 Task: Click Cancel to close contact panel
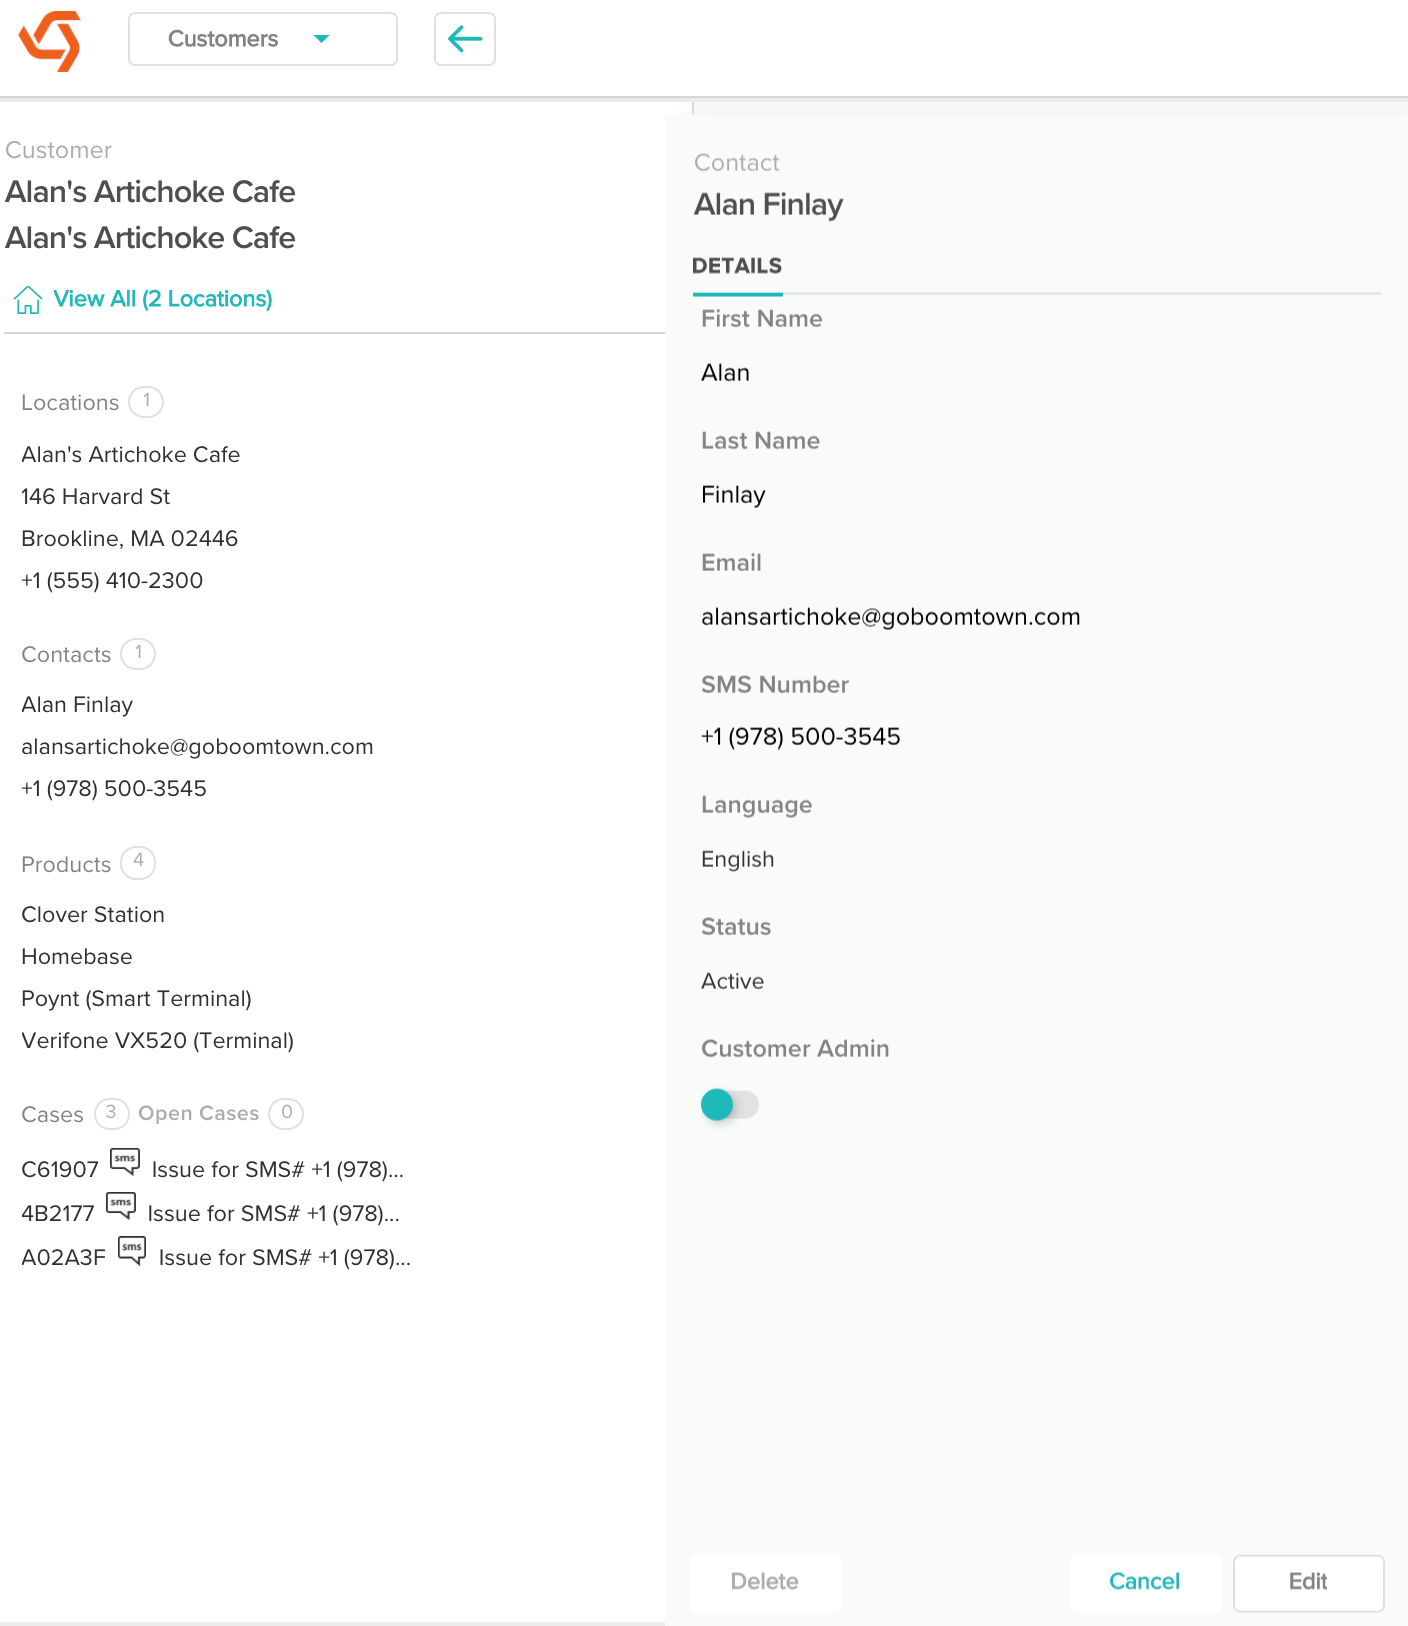click(1144, 1582)
